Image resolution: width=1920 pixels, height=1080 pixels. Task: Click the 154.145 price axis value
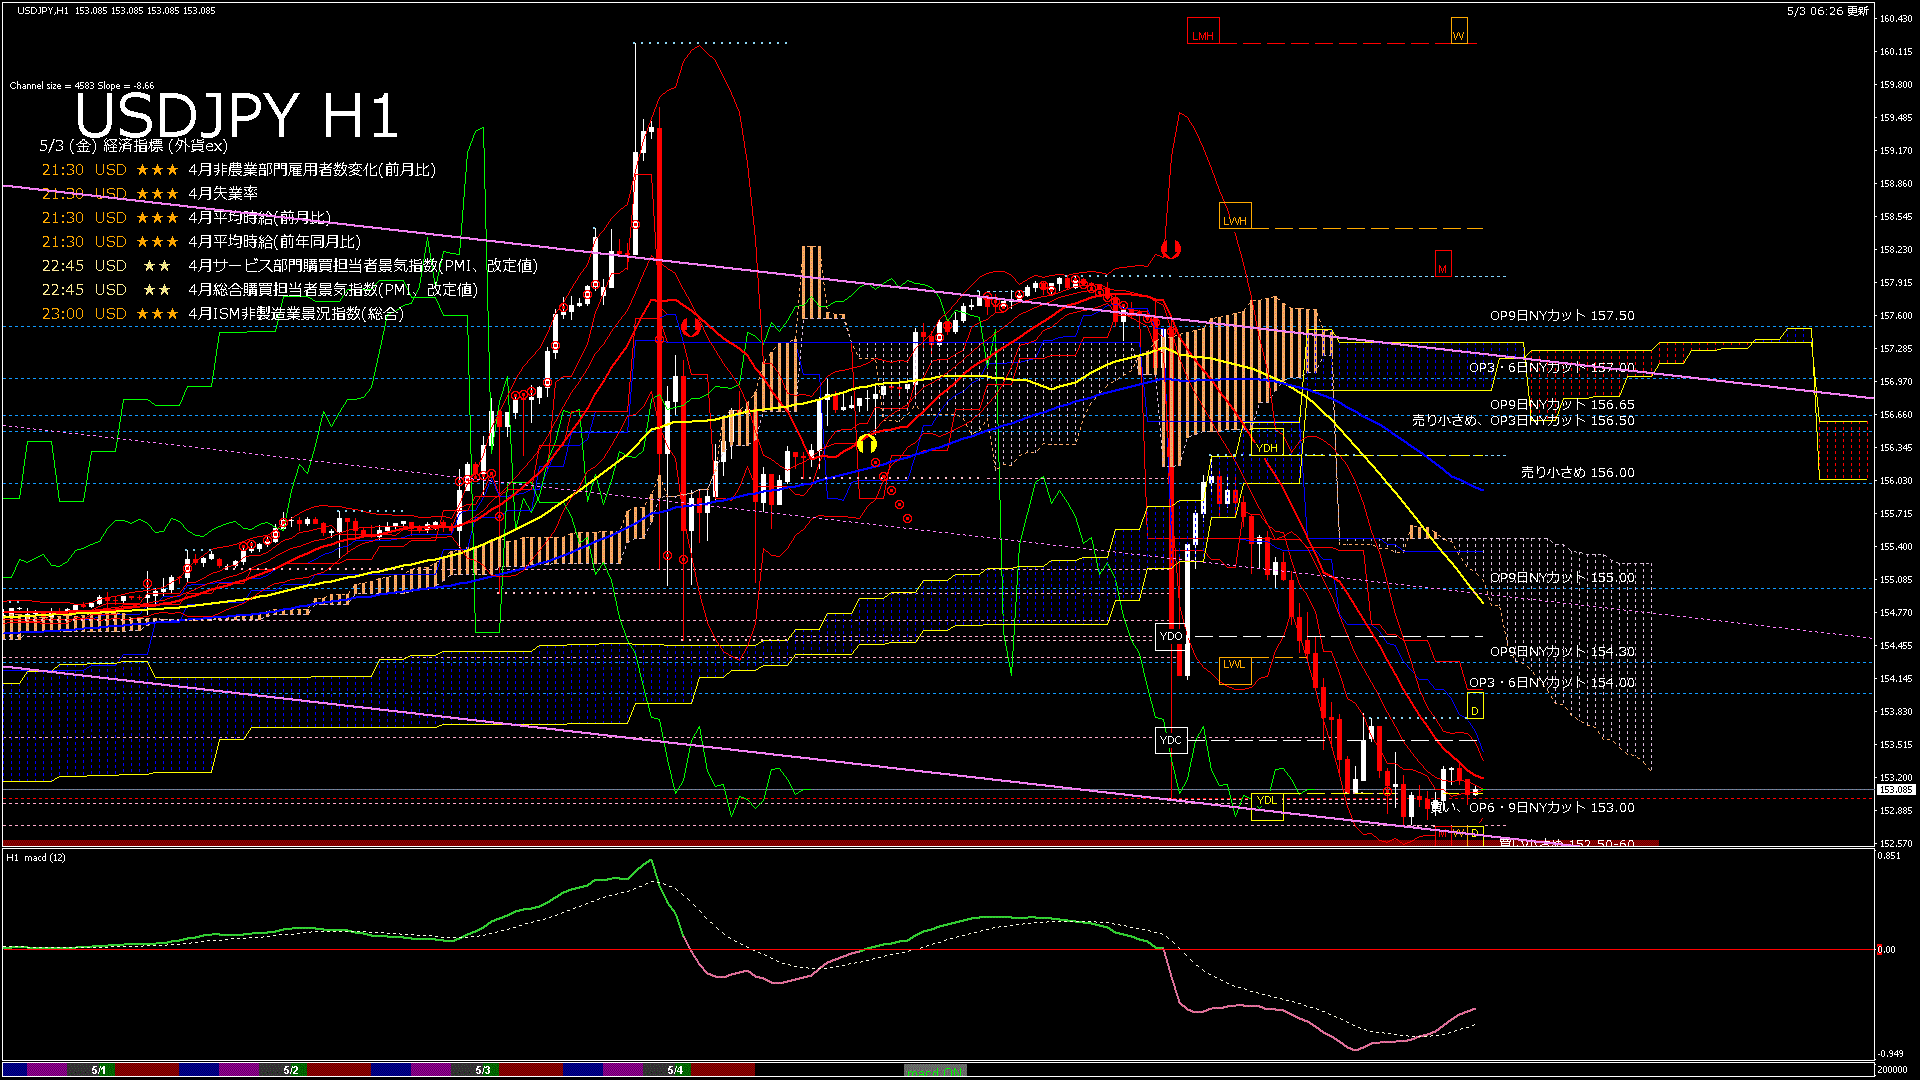pyautogui.click(x=1896, y=679)
